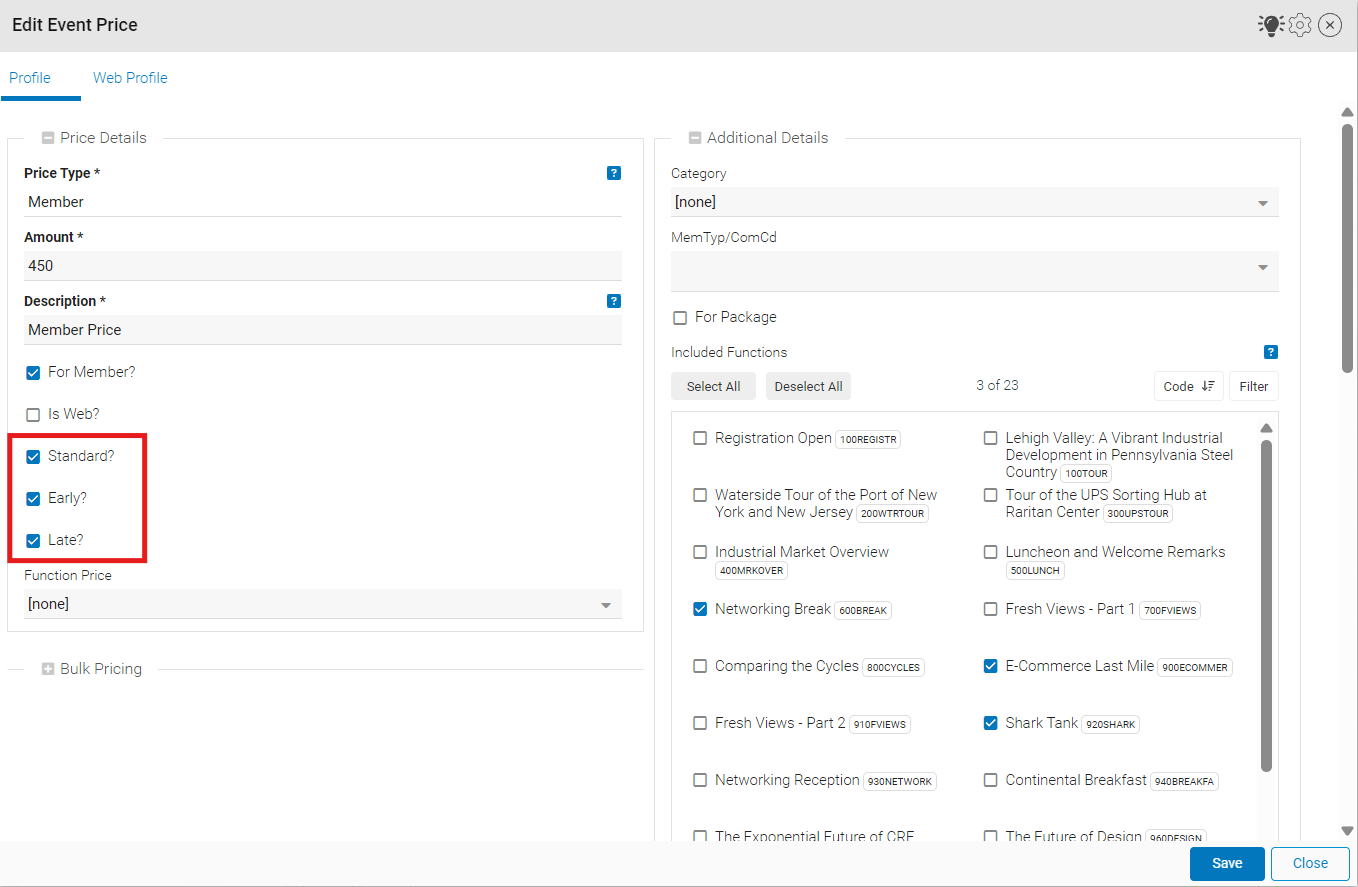The height and width of the screenshot is (887, 1358).
Task: Uncheck the Early? checkbox
Action: click(x=33, y=499)
